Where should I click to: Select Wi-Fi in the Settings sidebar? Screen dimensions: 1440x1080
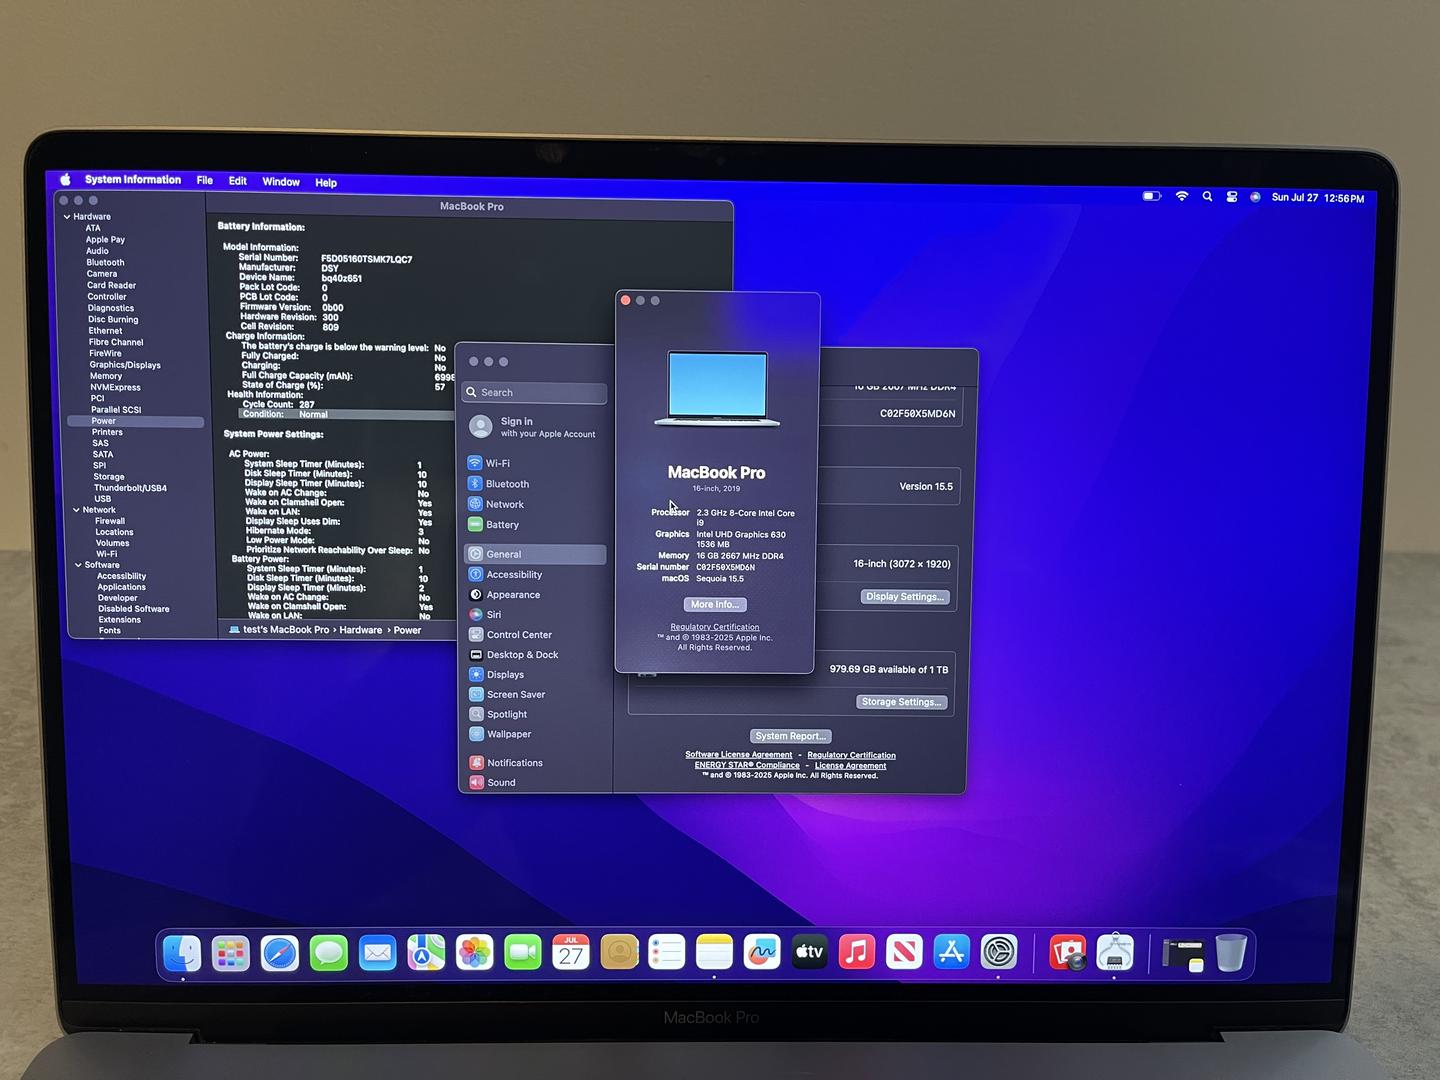point(535,463)
